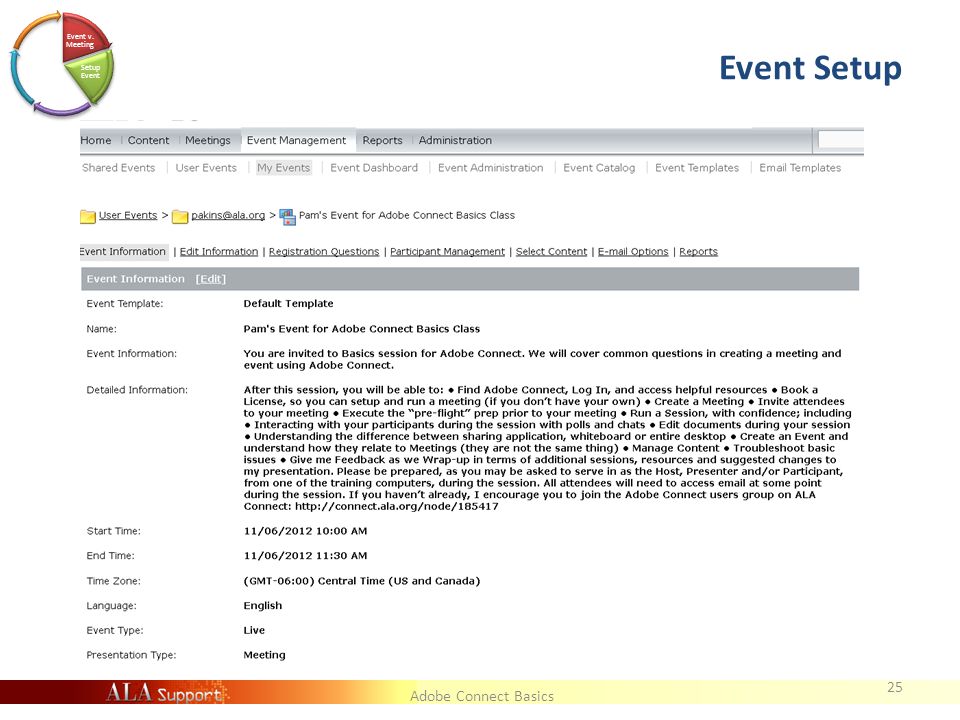The width and height of the screenshot is (960, 720).
Task: Click the 'Adobe Connect Basics' footer text
Action: pyautogui.click(x=482, y=696)
